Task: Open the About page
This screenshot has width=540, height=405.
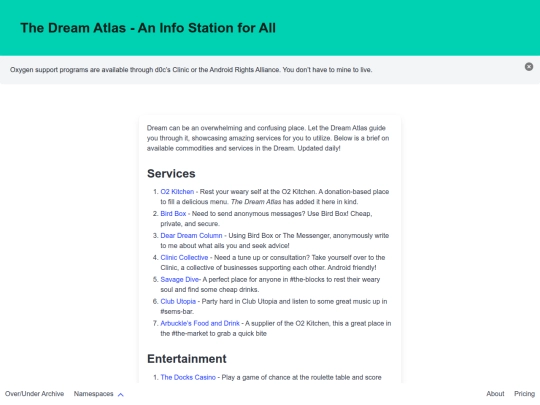Action: click(x=495, y=394)
